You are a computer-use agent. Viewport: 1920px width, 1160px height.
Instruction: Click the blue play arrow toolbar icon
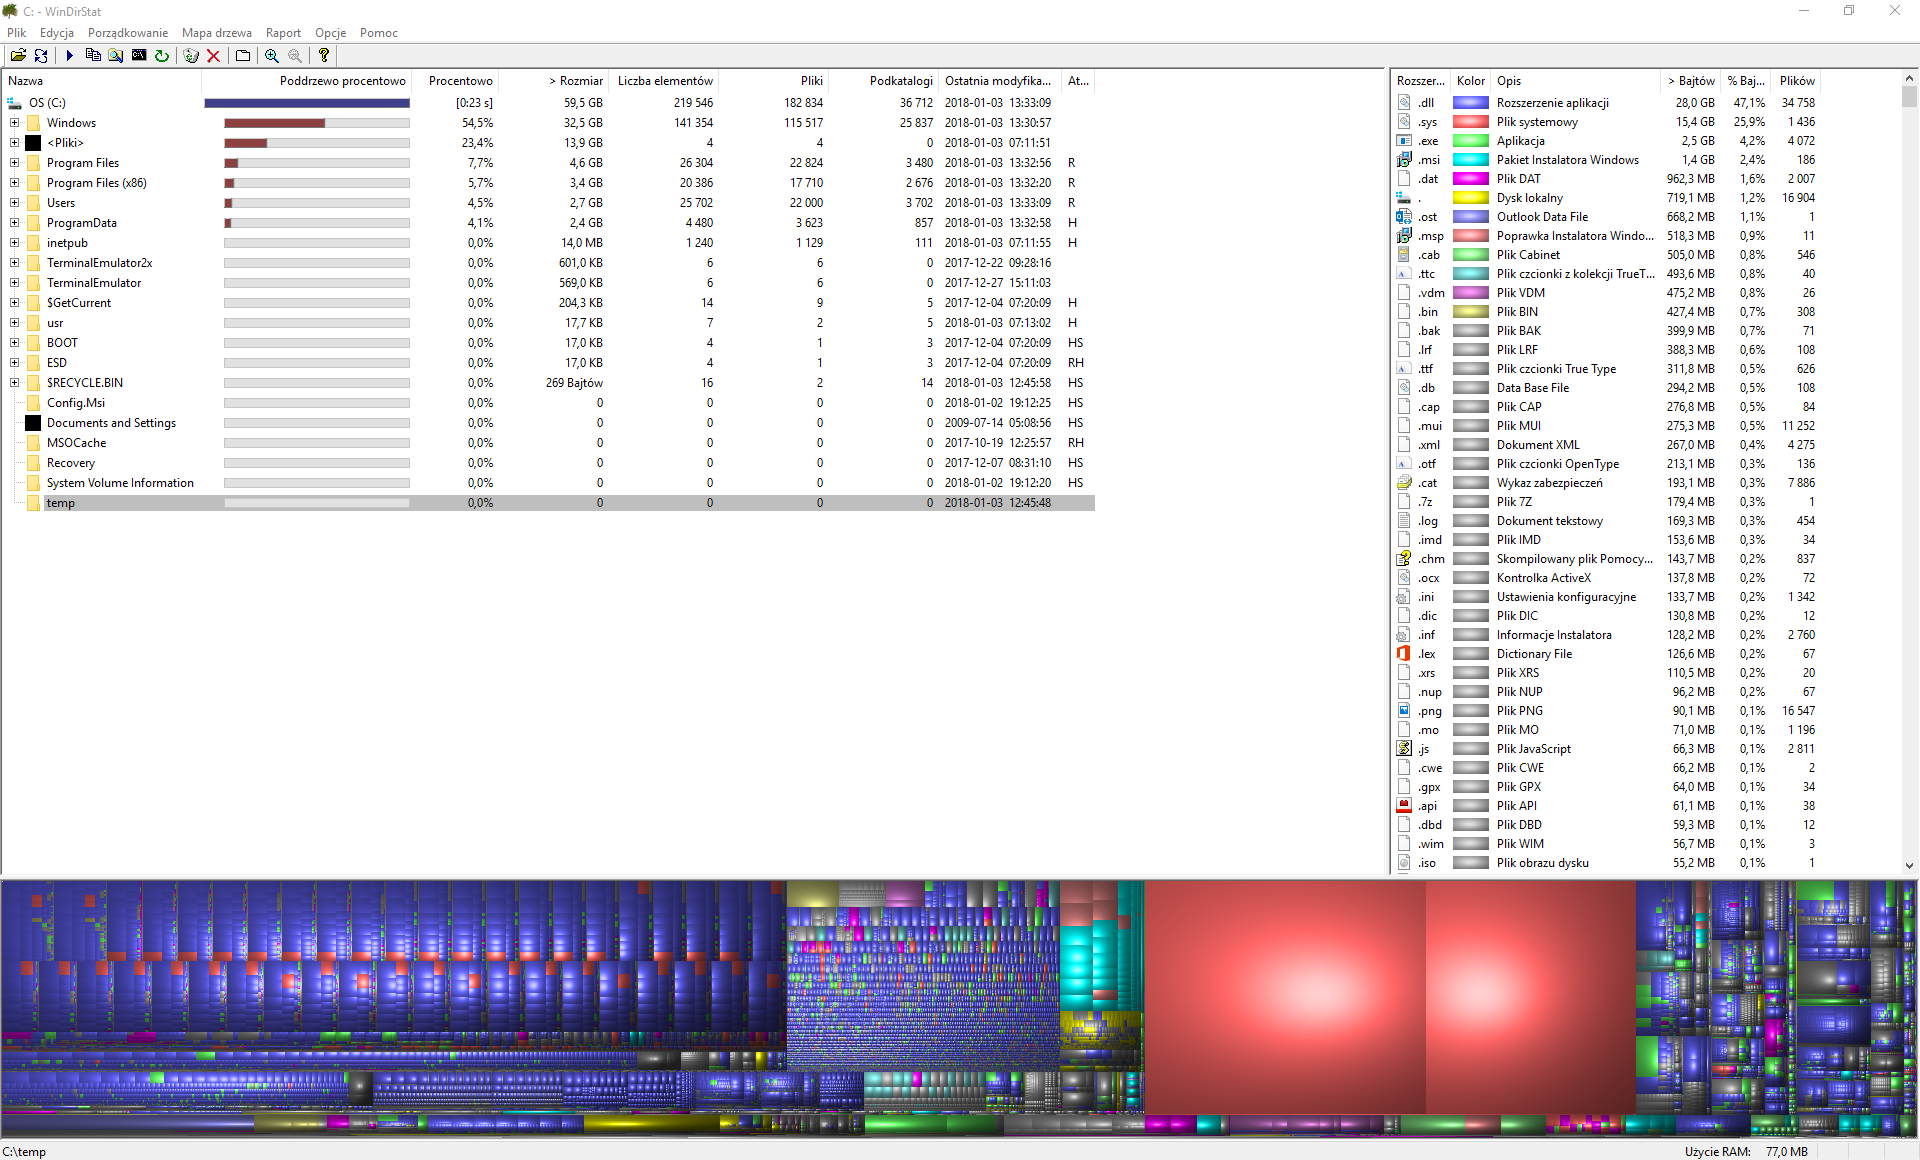click(70, 56)
